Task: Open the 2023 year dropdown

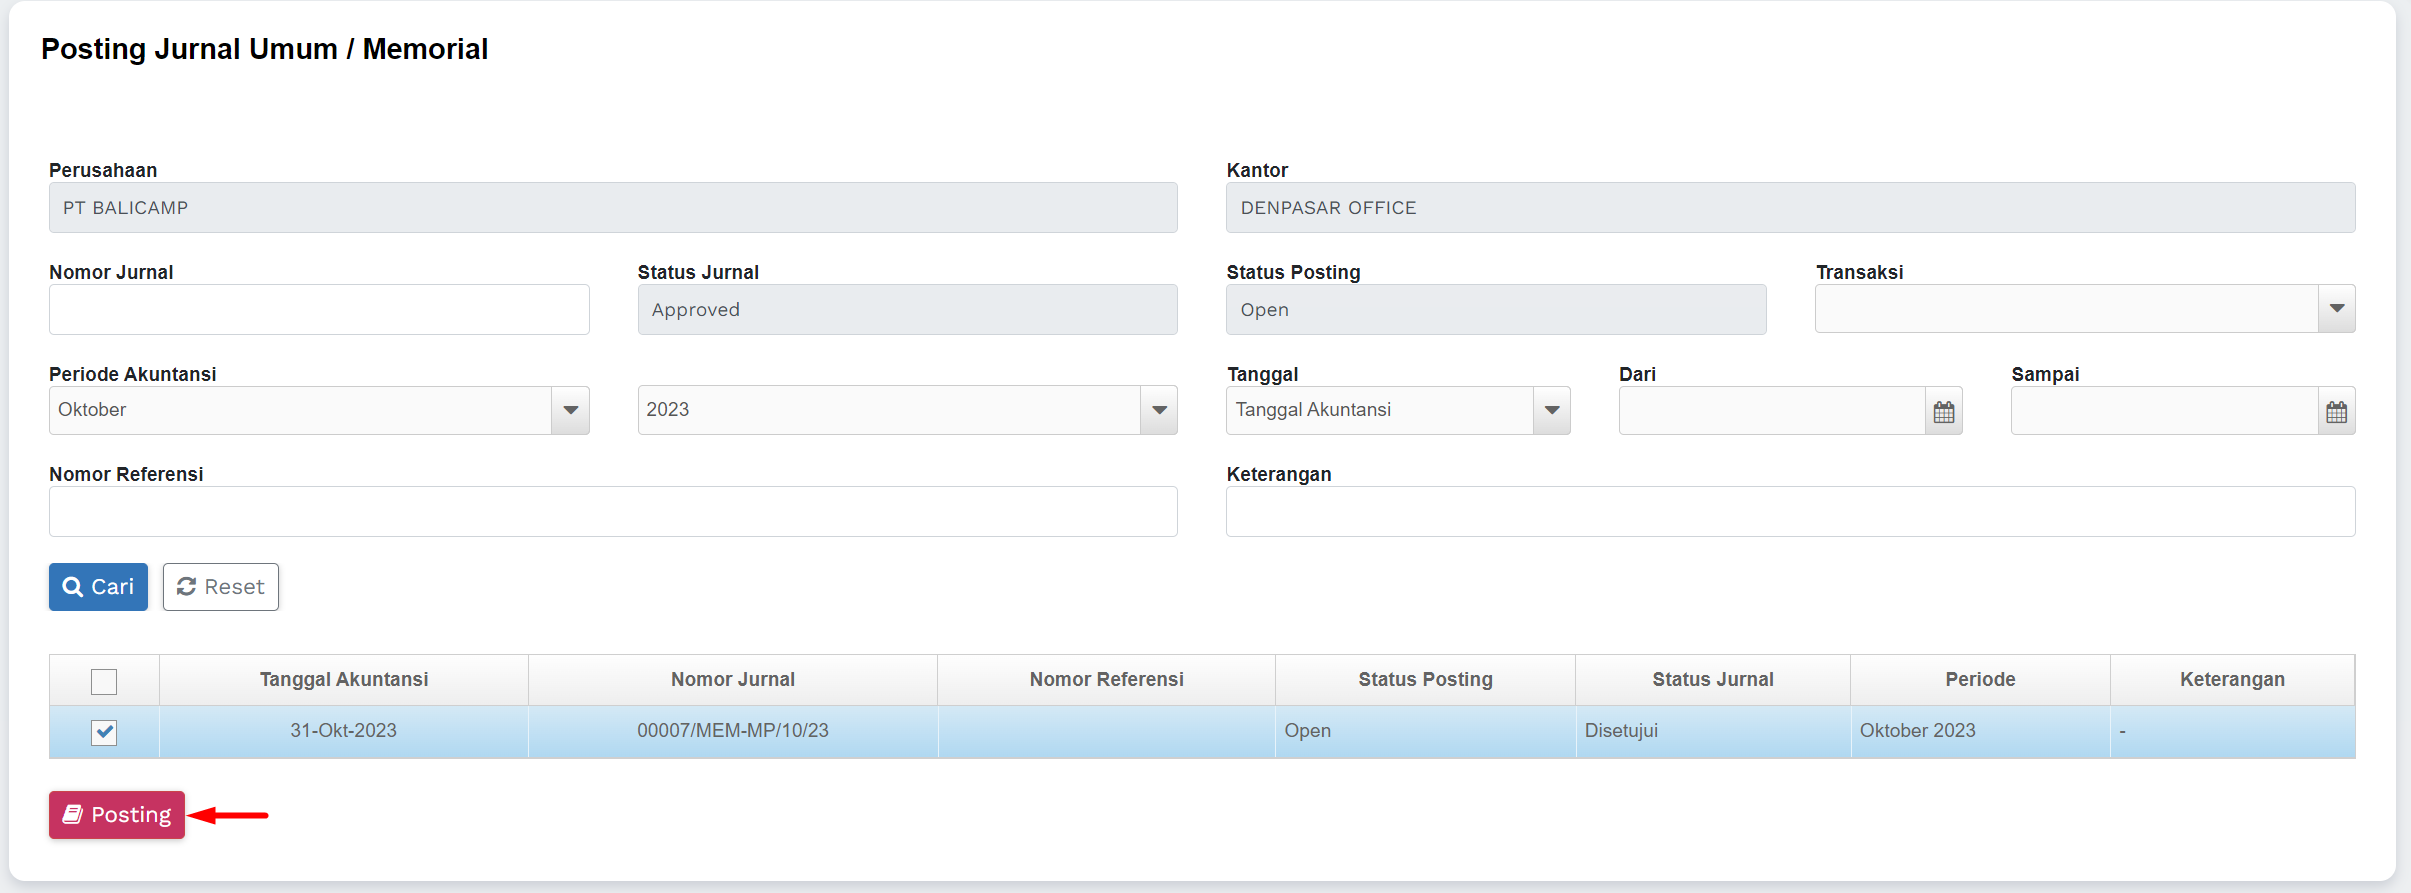Action: [x=1159, y=410]
